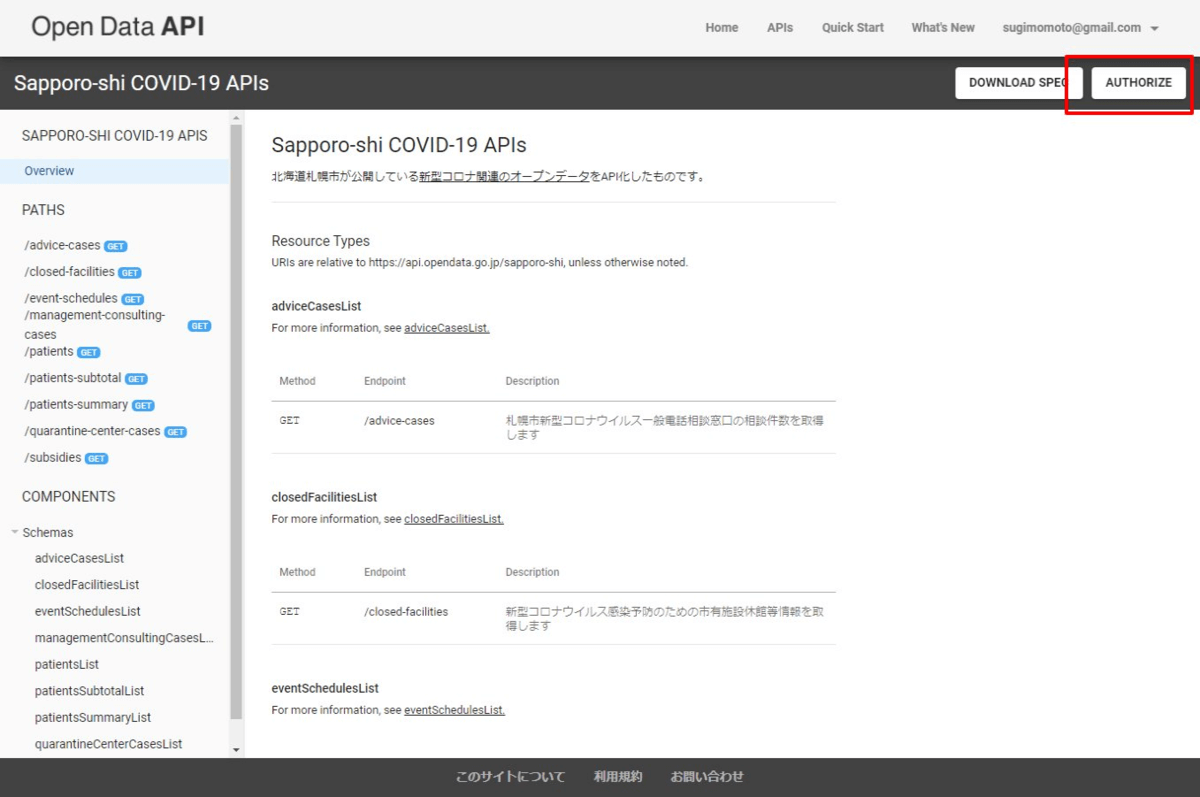Click the DOWNLOAD SPEC button
The width and height of the screenshot is (1200, 797).
coord(1018,83)
